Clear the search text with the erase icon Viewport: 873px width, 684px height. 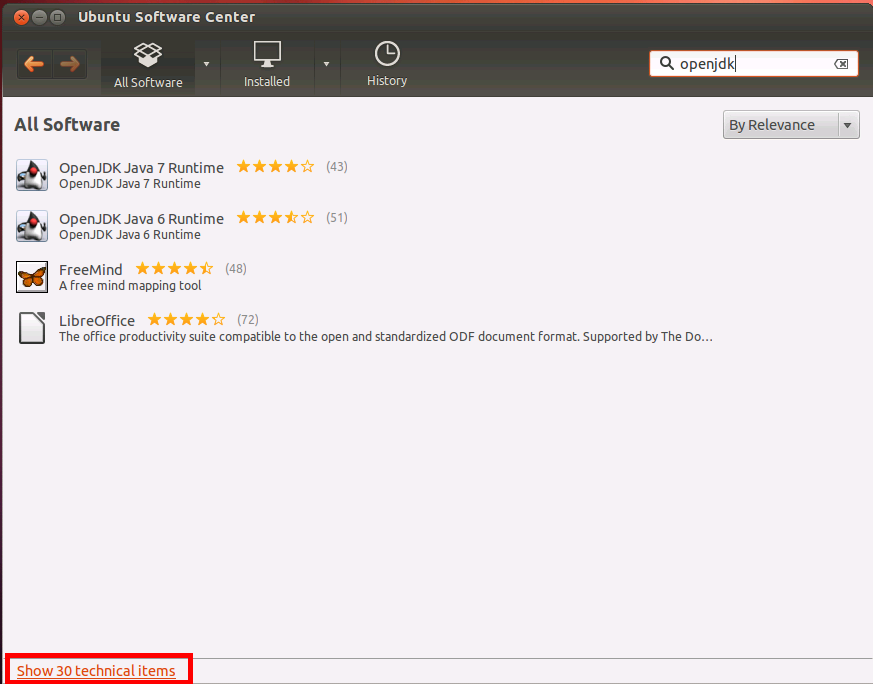point(841,64)
